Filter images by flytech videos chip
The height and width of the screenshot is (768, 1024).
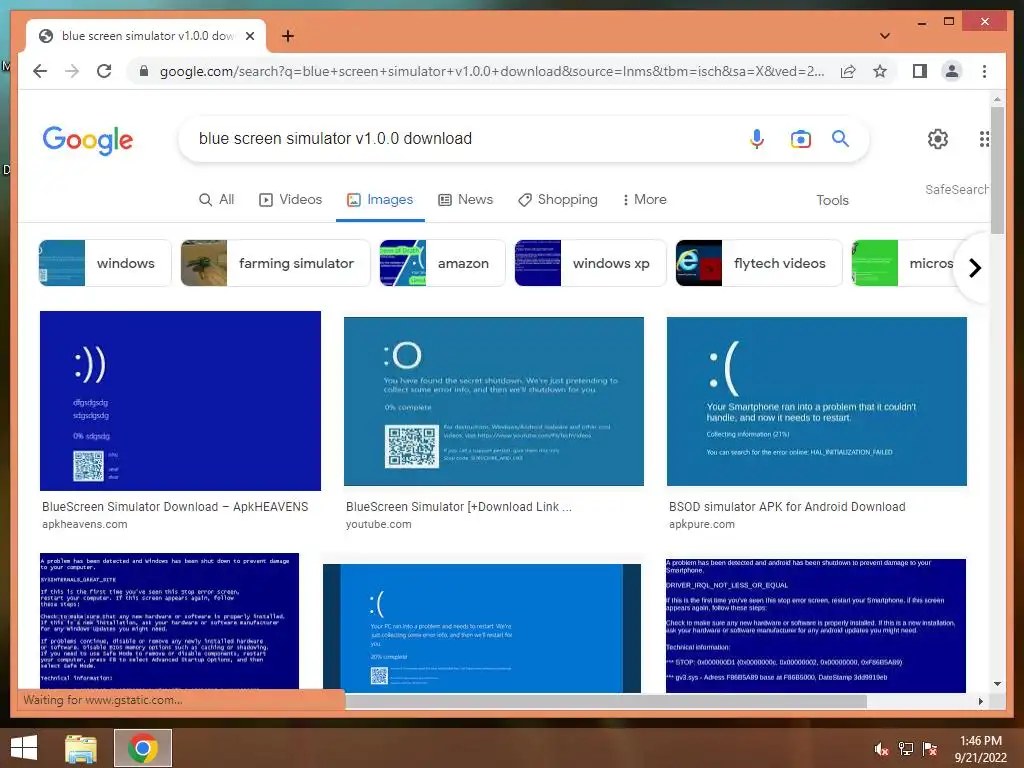759,263
